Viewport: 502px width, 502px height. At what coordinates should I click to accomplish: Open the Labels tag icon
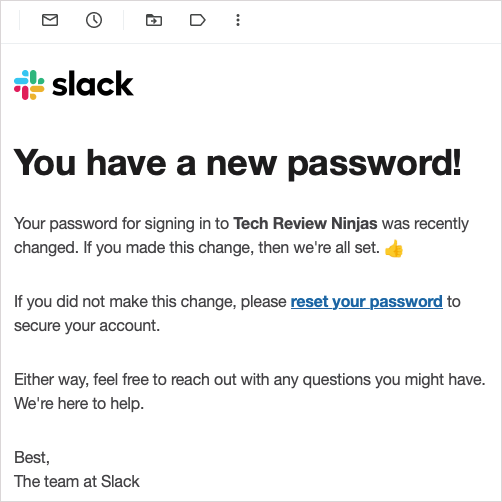pos(198,20)
